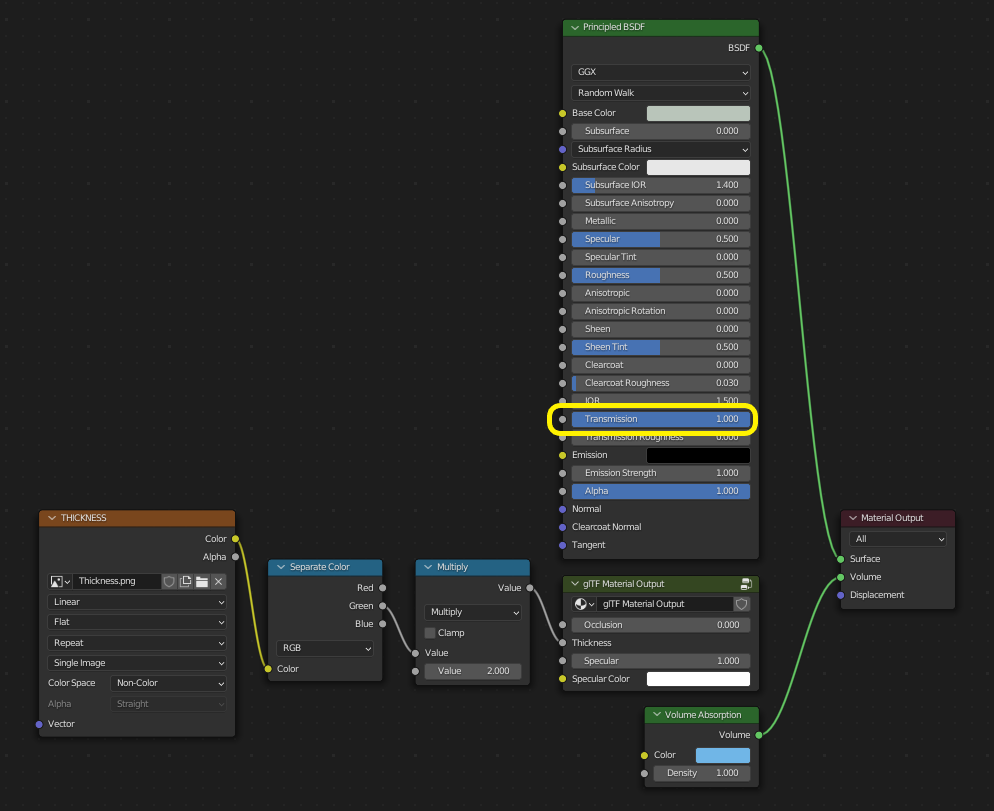Open a new image using the folder icon
This screenshot has width=994, height=811.
201,581
